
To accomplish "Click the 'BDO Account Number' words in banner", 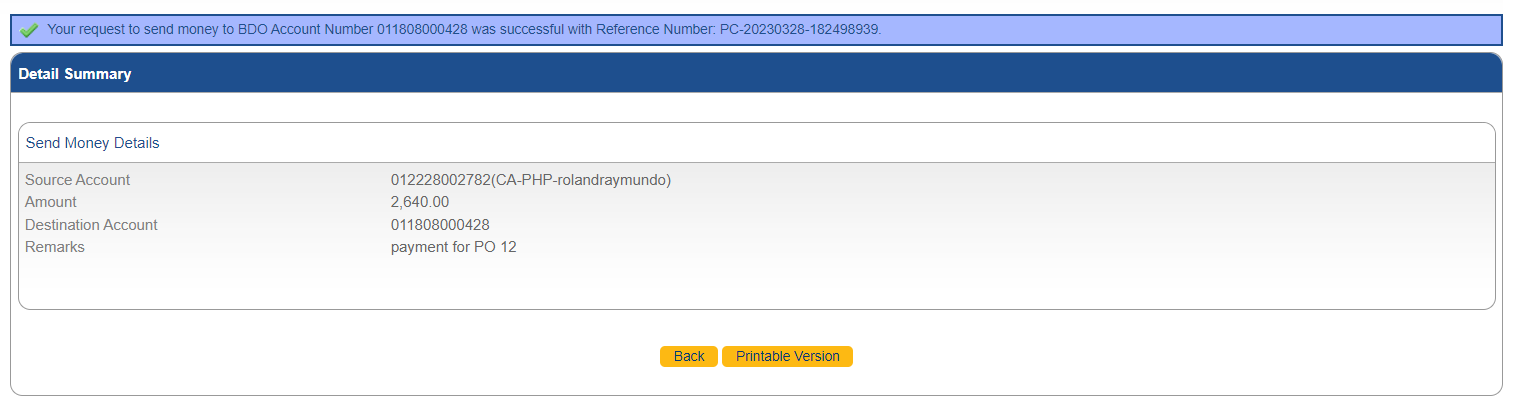I will click(305, 30).
